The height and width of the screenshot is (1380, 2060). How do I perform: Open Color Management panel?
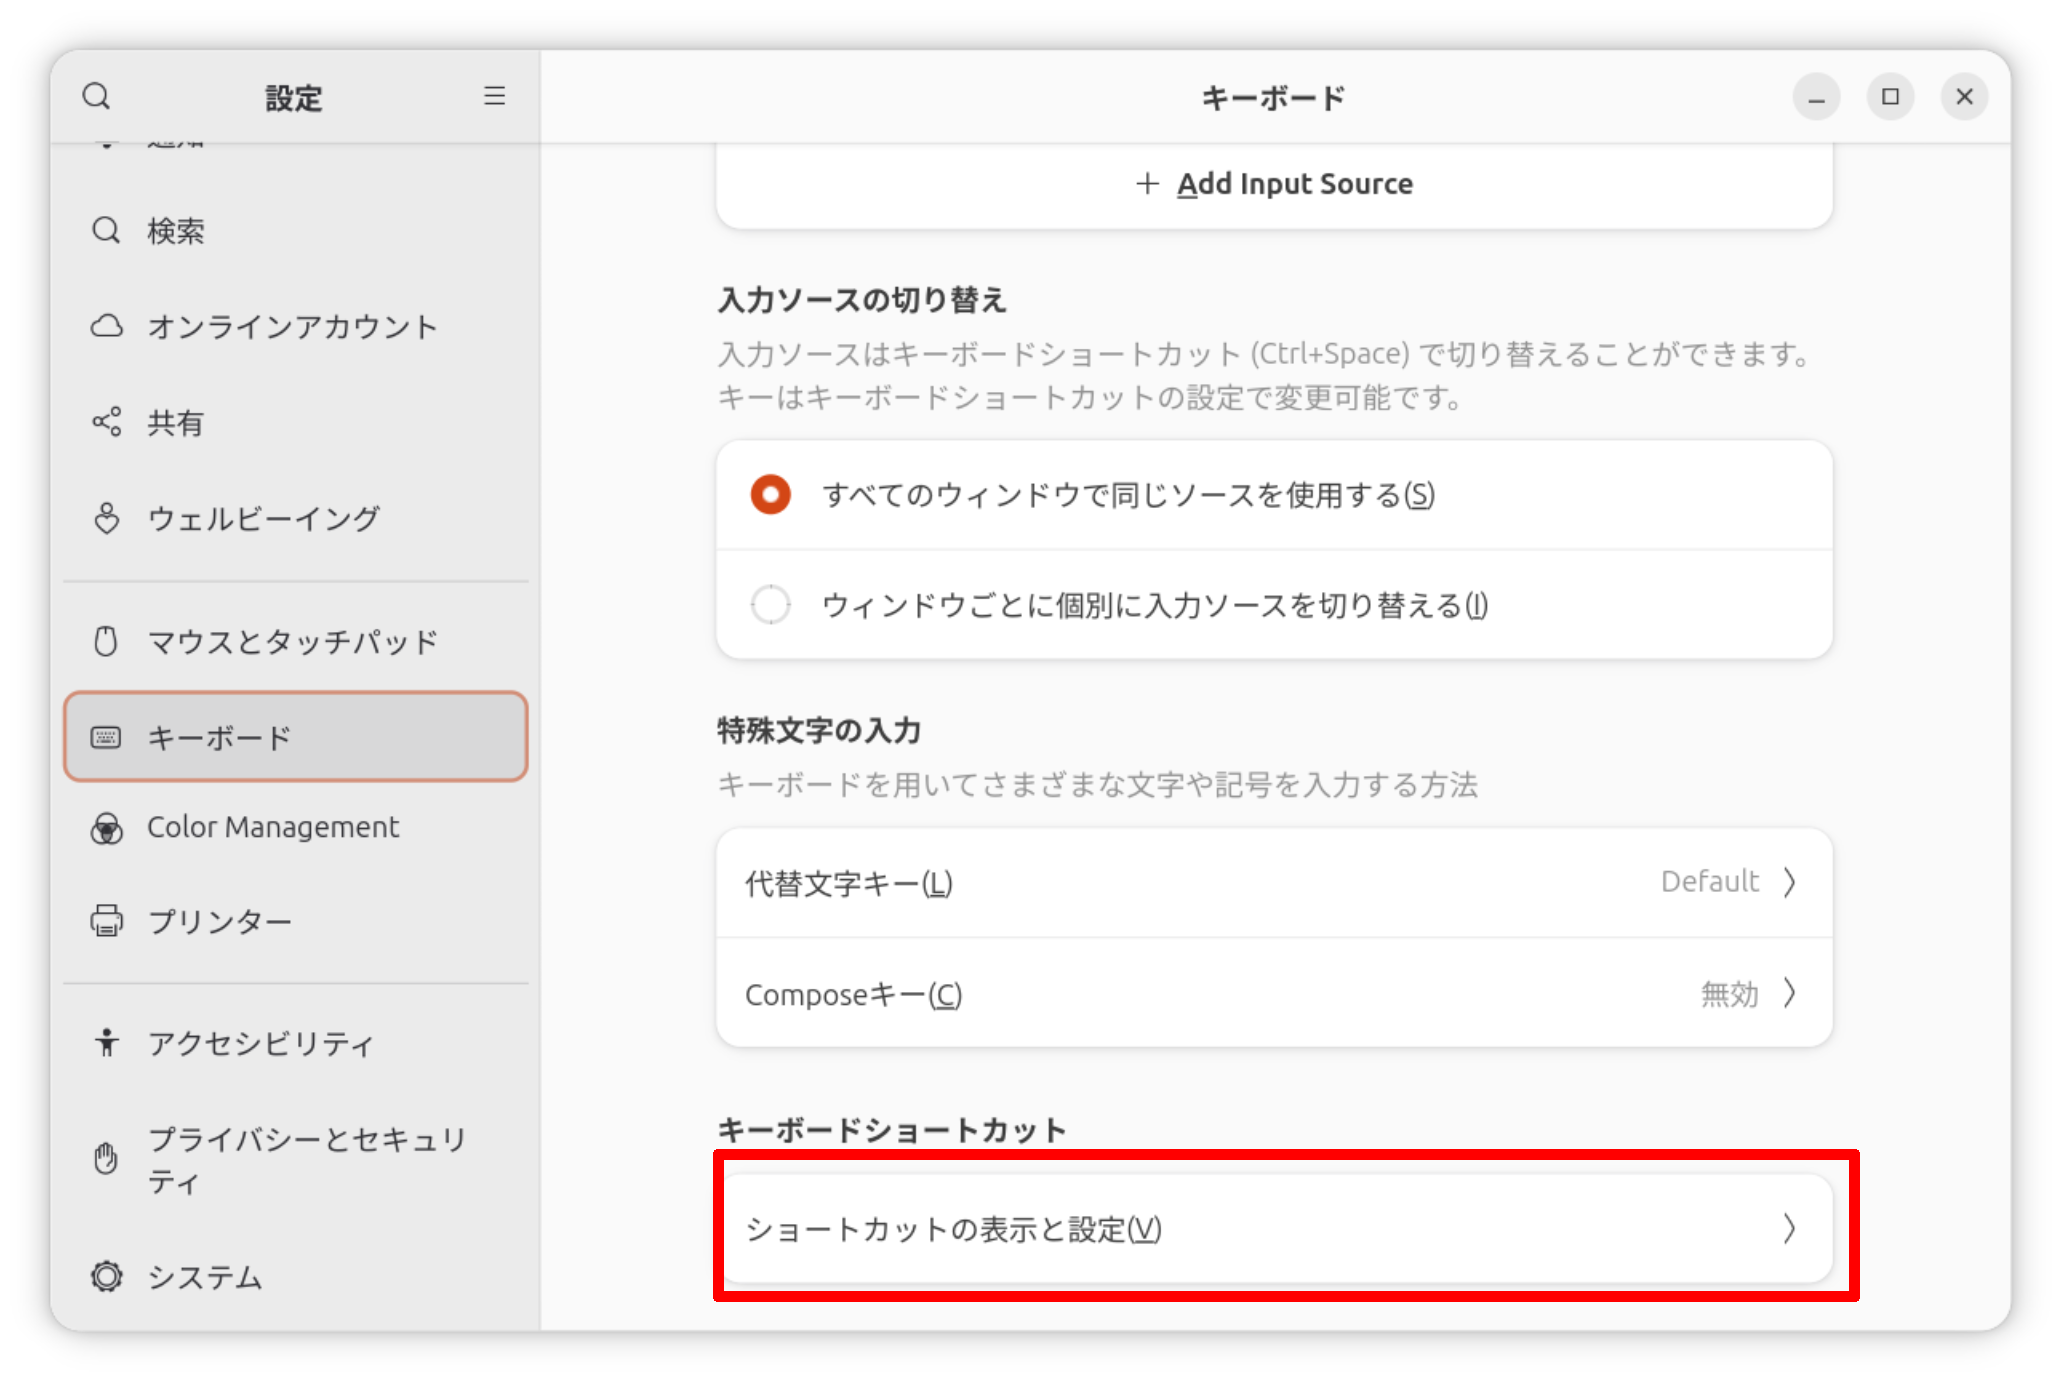tap(296, 828)
